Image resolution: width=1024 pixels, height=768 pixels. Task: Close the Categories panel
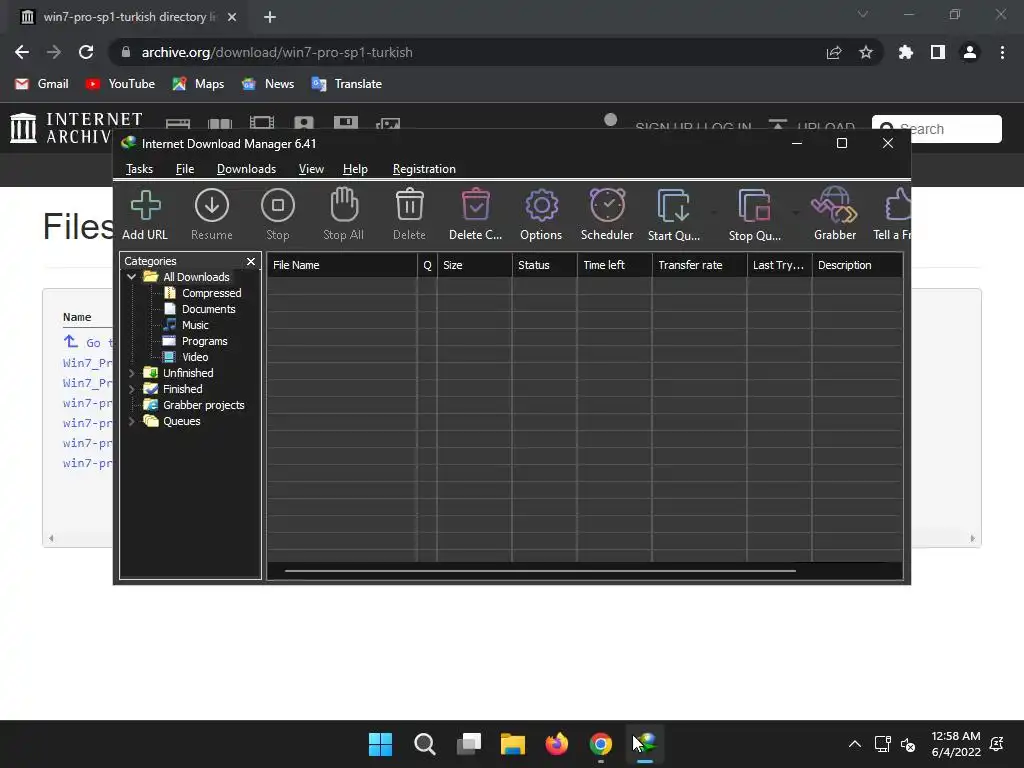coord(251,261)
